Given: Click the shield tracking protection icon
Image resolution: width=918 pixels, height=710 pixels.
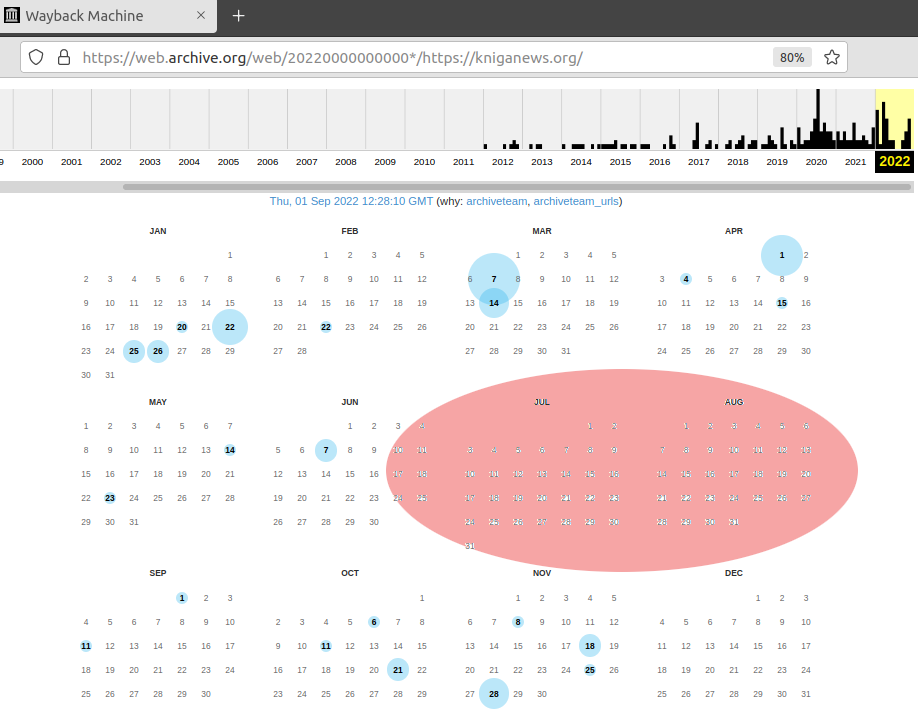Looking at the screenshot, I should click(36, 57).
